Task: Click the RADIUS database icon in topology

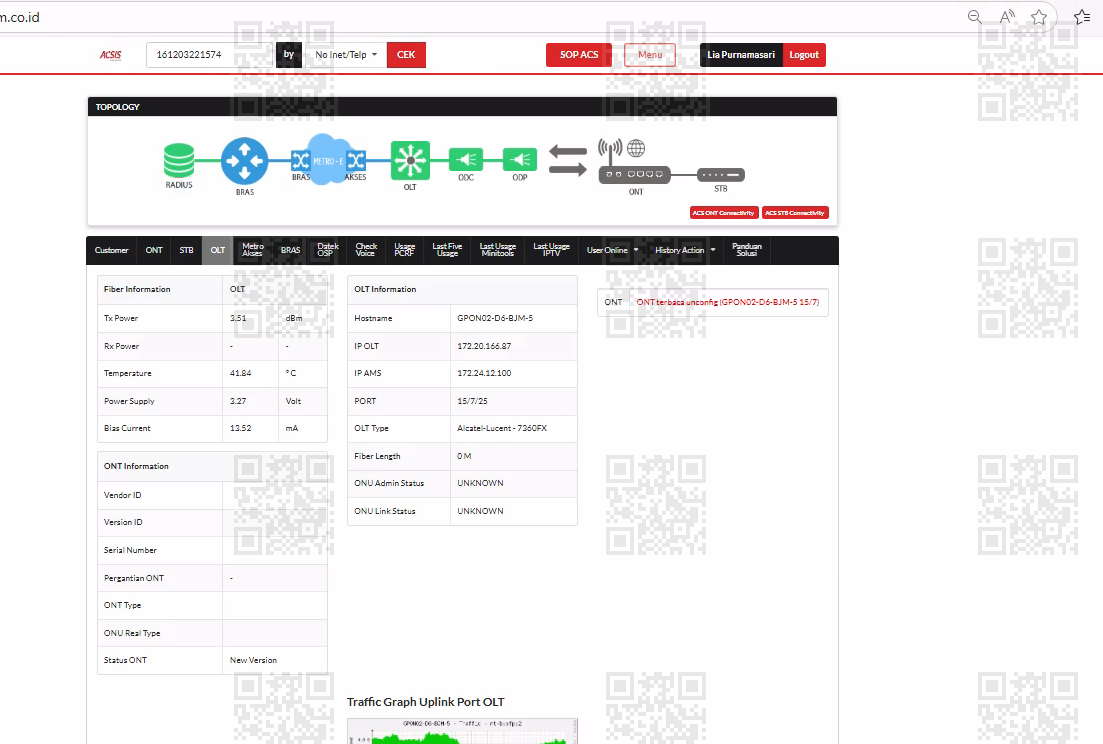Action: pyautogui.click(x=179, y=160)
